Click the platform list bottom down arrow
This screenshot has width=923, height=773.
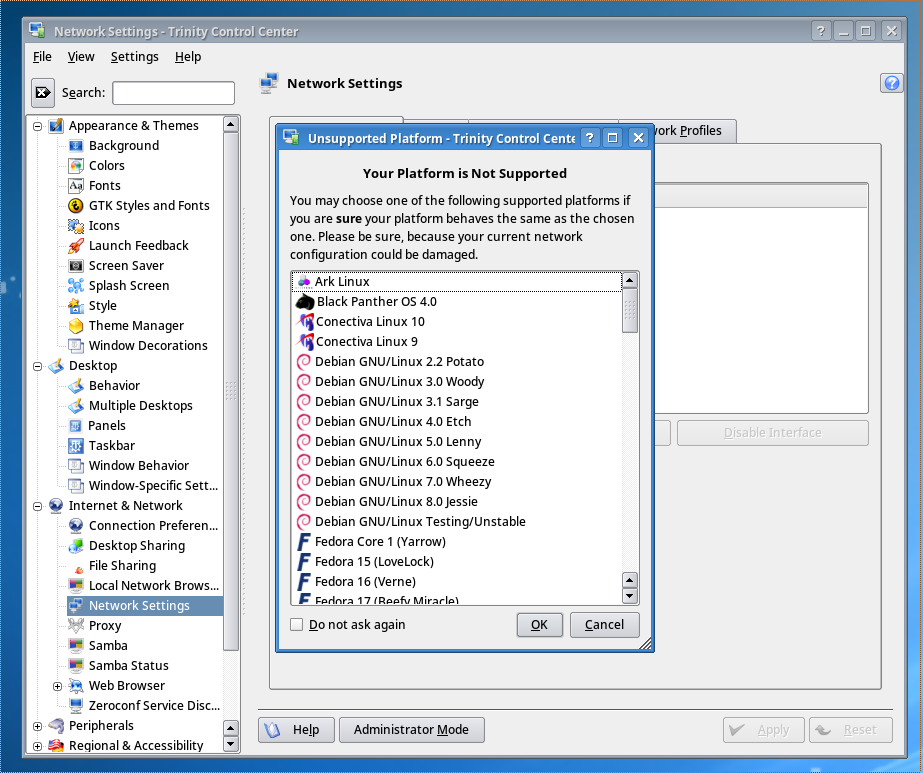tap(630, 596)
